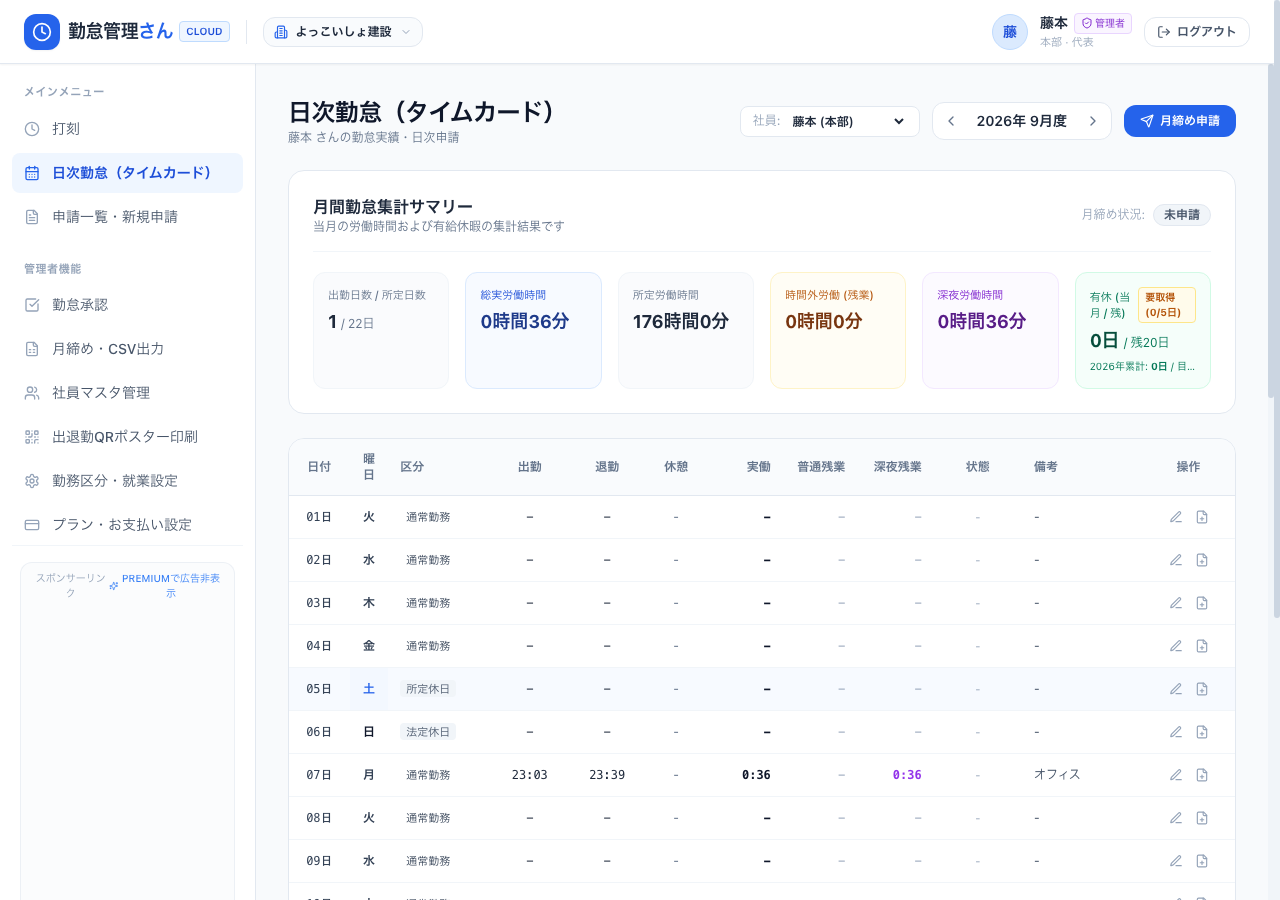
Task: Click the 所定休日 tag on 05日
Action: coord(428,689)
